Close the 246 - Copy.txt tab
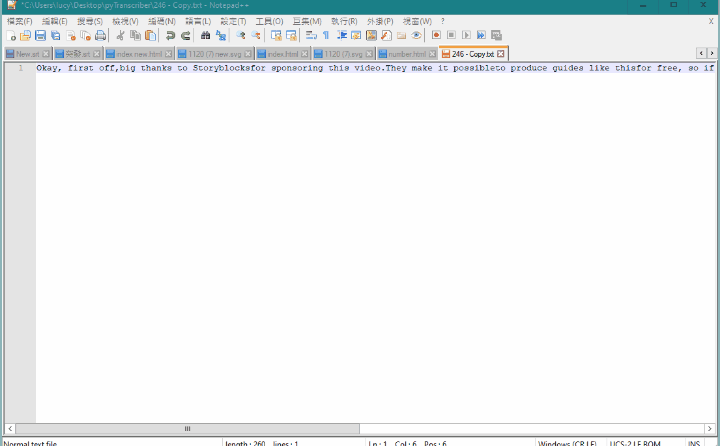This screenshot has height=446, width=720. click(501, 54)
